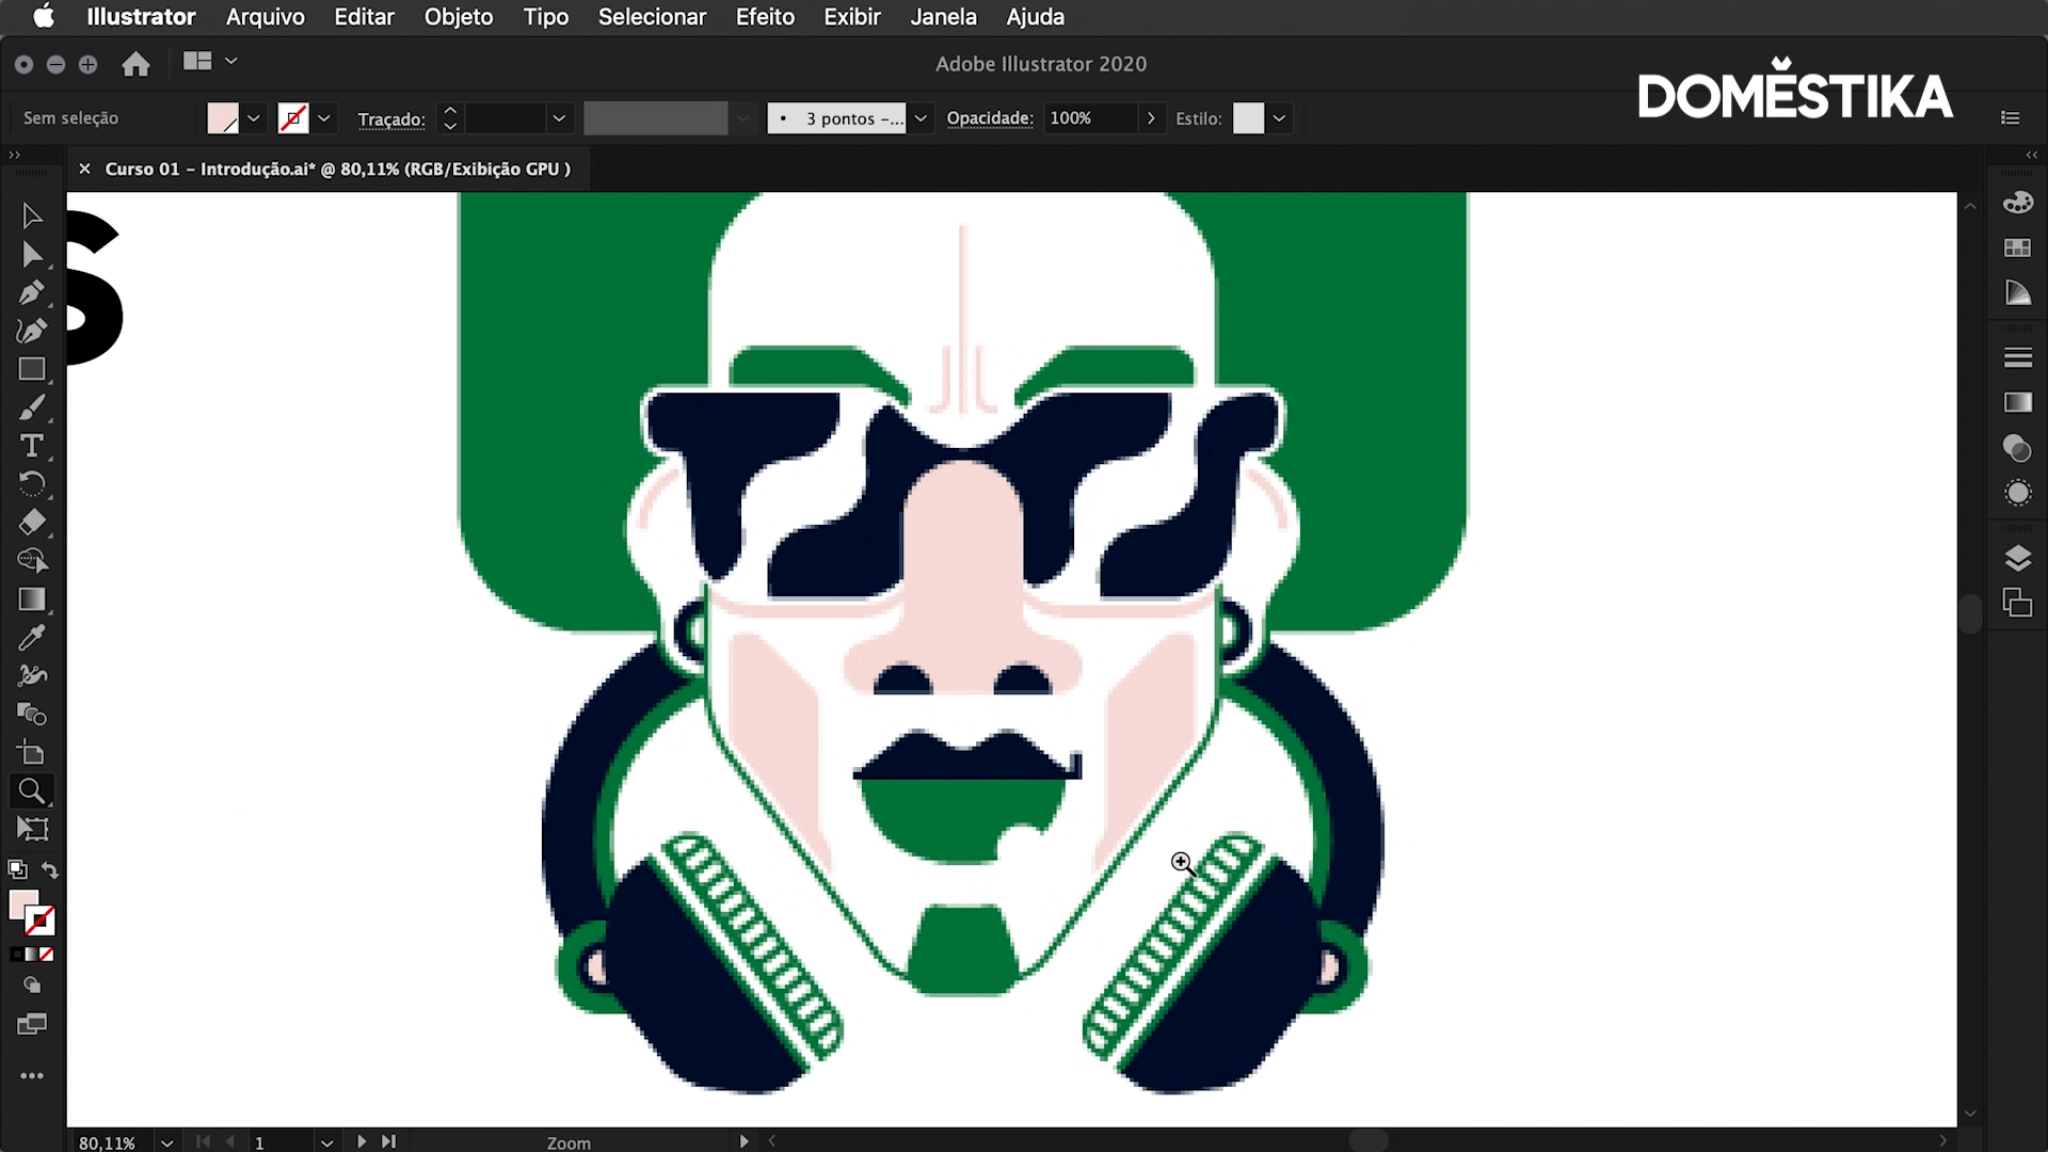Open the Objeto menu
The height and width of the screenshot is (1152, 2048).
click(x=458, y=17)
